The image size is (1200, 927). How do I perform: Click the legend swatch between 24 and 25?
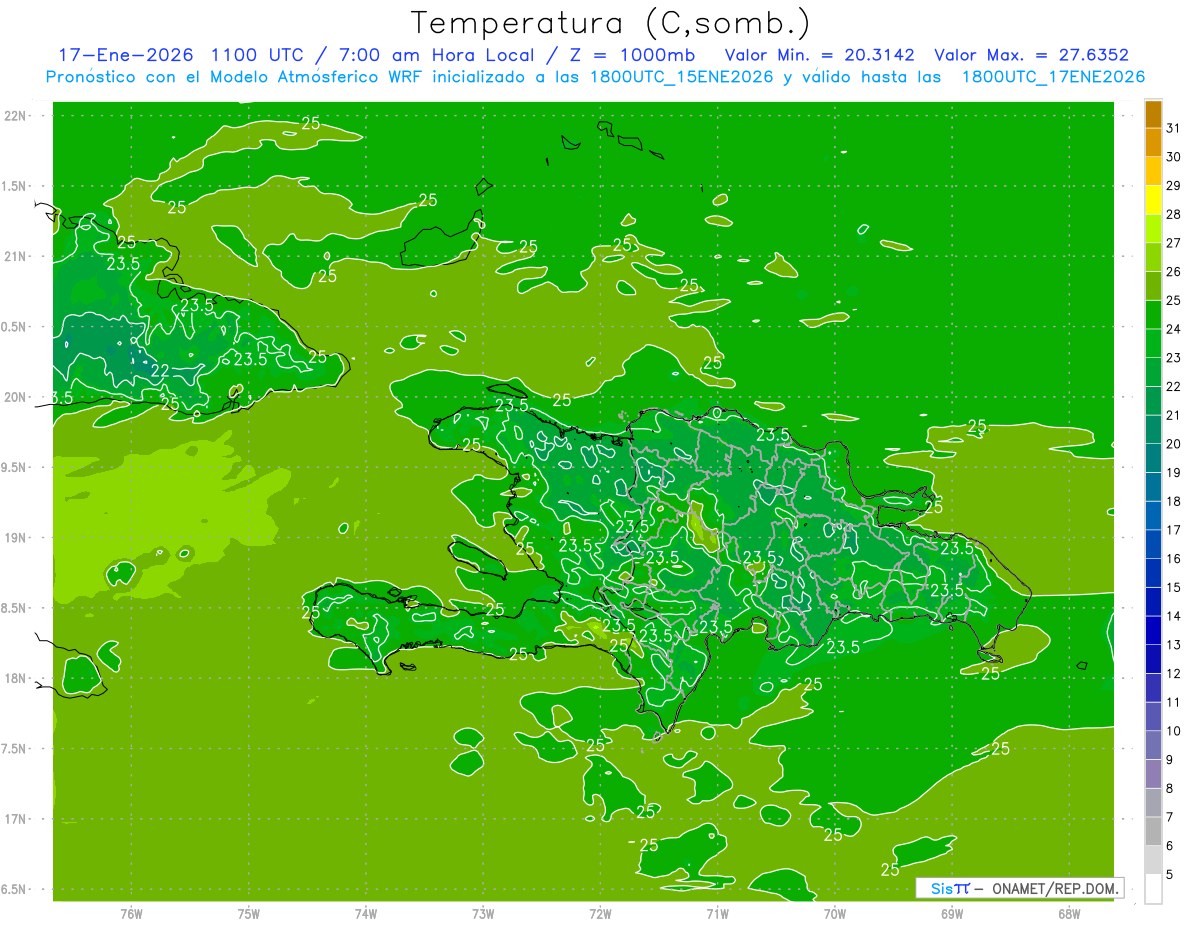[x=1153, y=314]
